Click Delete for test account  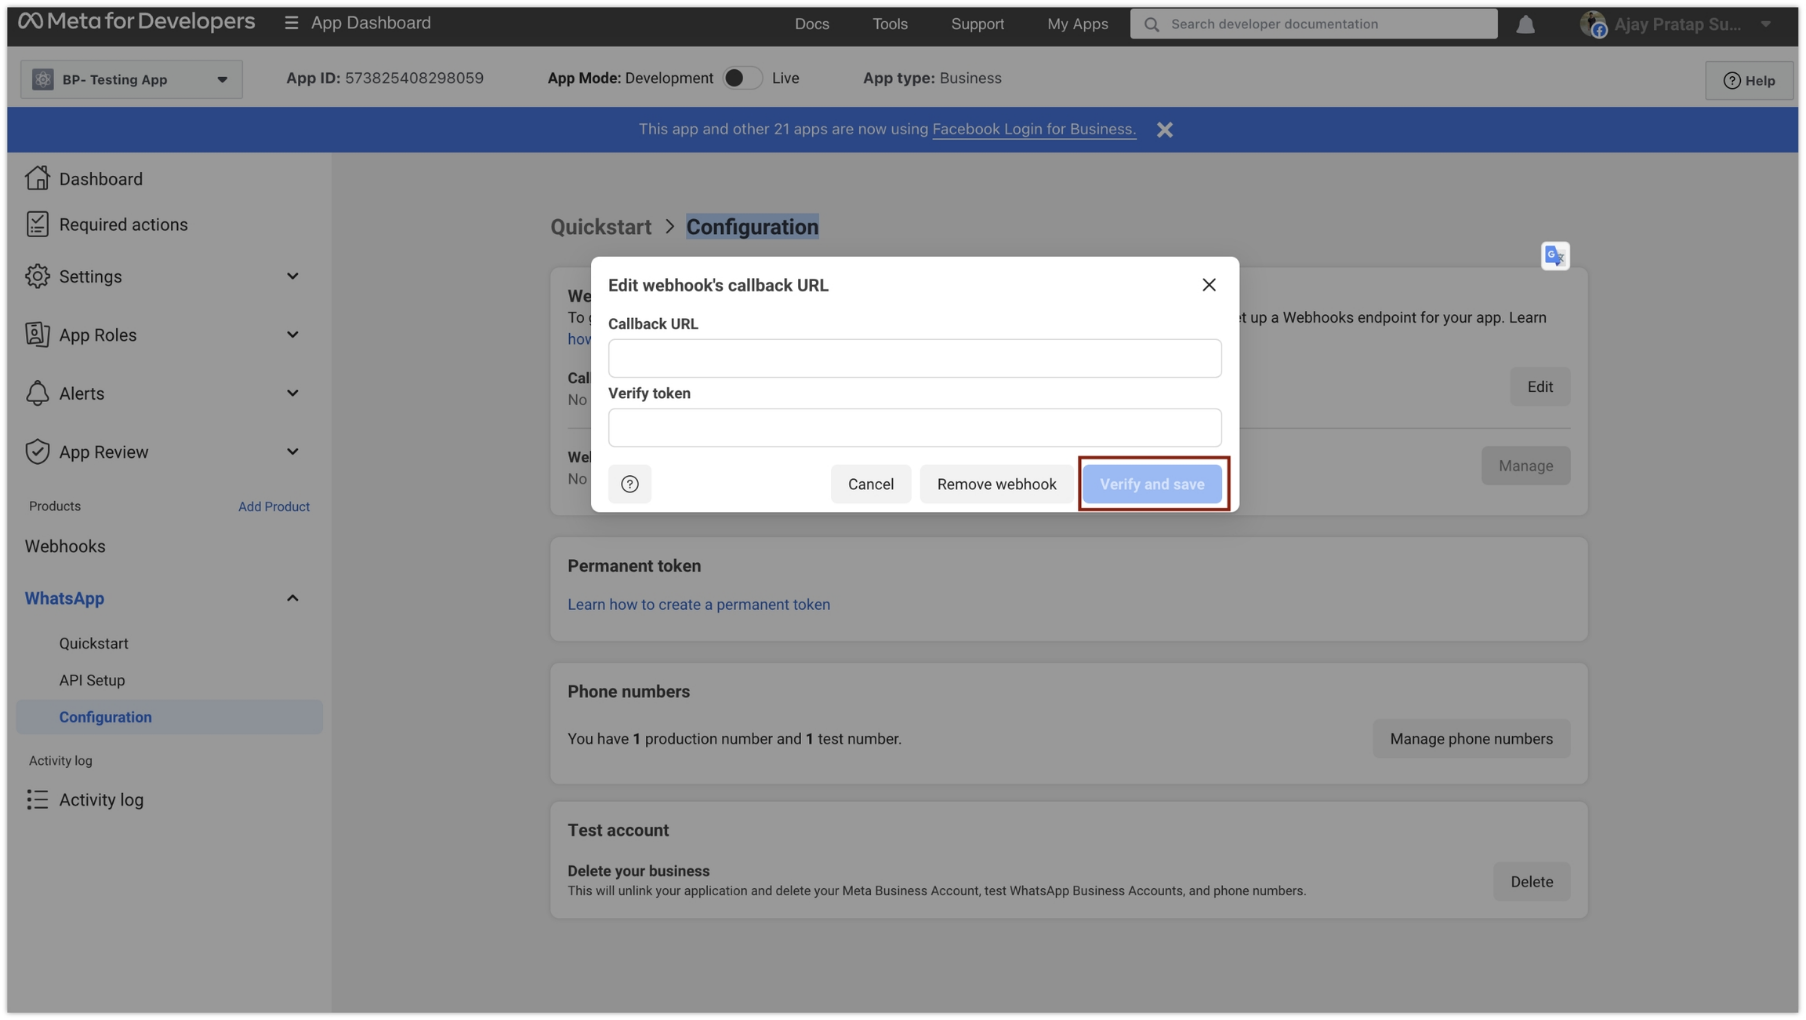point(1531,882)
